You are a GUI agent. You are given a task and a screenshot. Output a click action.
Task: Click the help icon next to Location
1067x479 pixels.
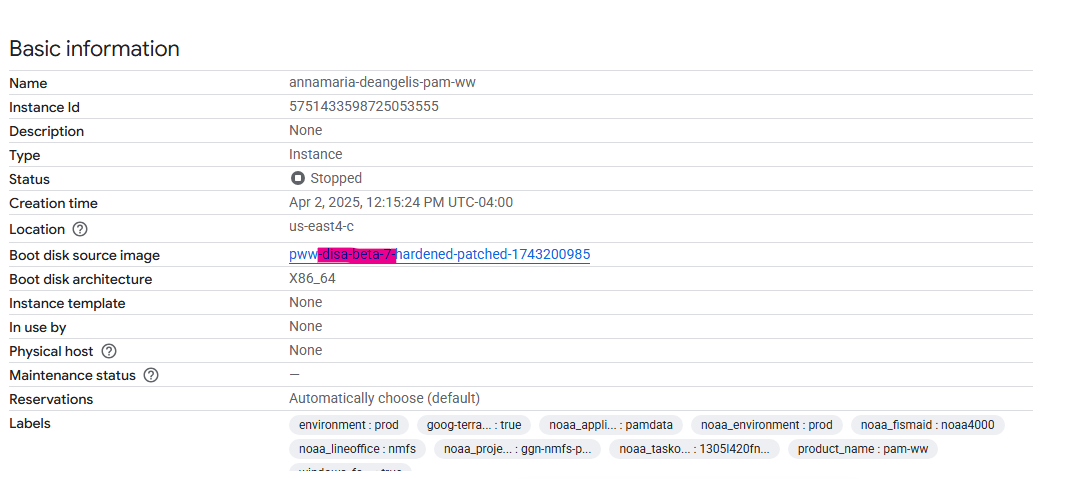(x=80, y=229)
